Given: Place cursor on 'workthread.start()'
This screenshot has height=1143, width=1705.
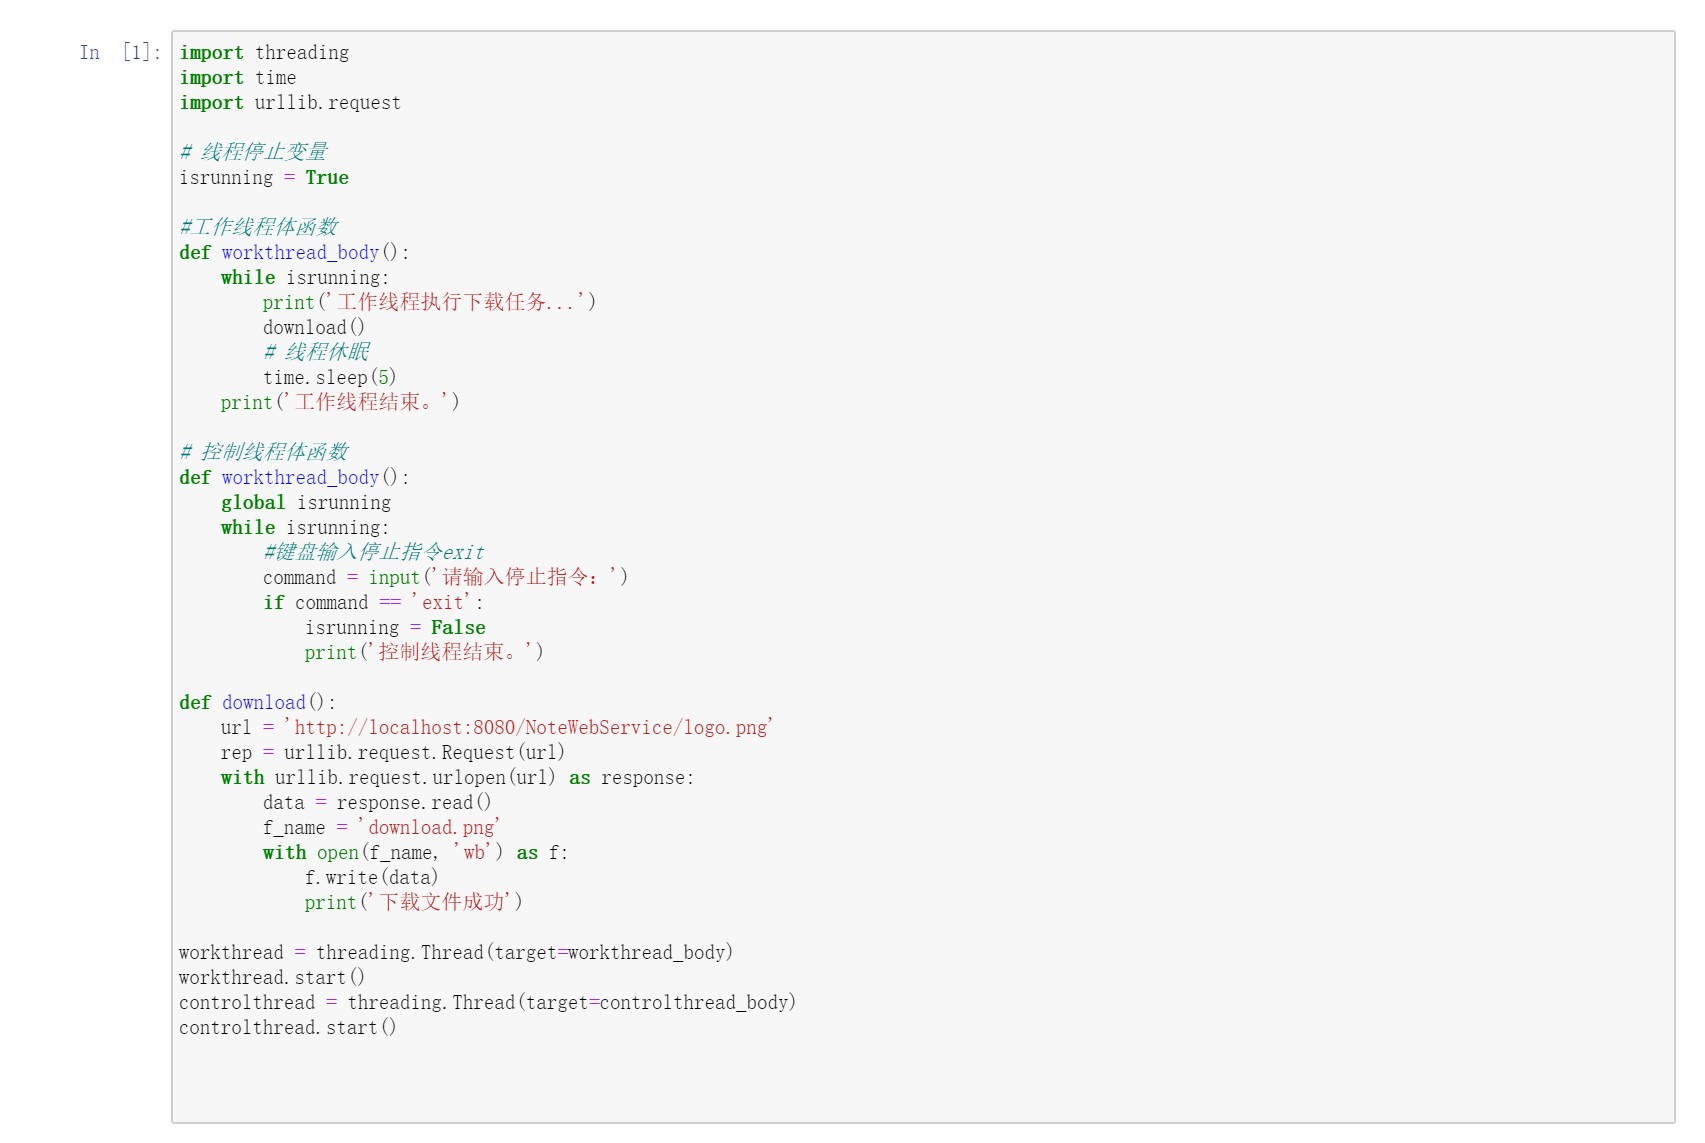Looking at the screenshot, I should coord(272,977).
